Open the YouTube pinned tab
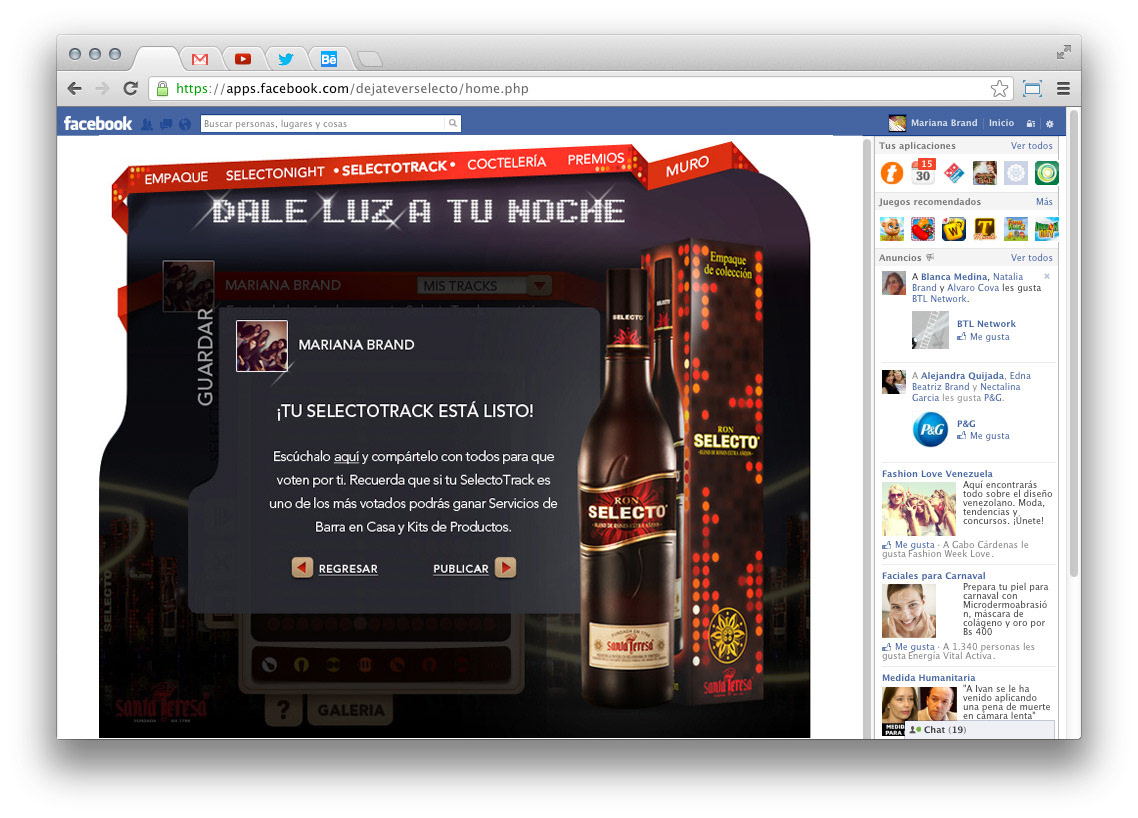The image size is (1138, 818). point(243,60)
